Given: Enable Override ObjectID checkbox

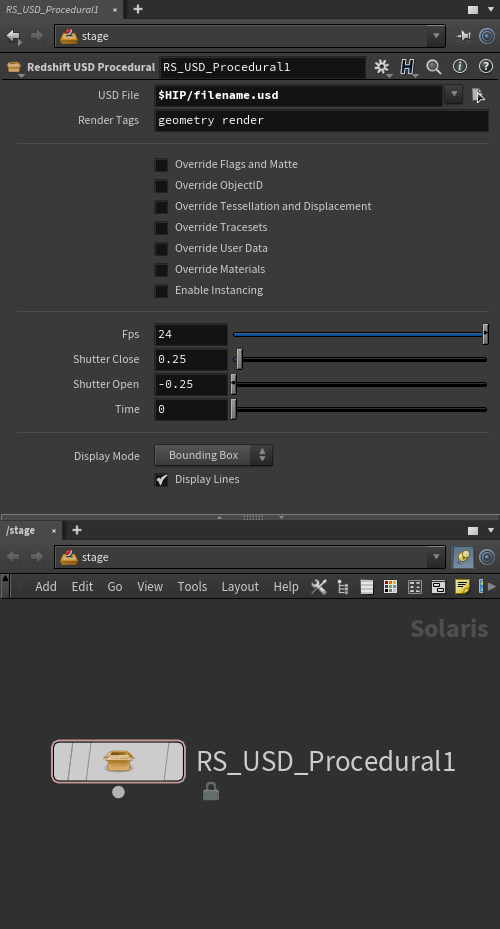Looking at the screenshot, I should 161,186.
